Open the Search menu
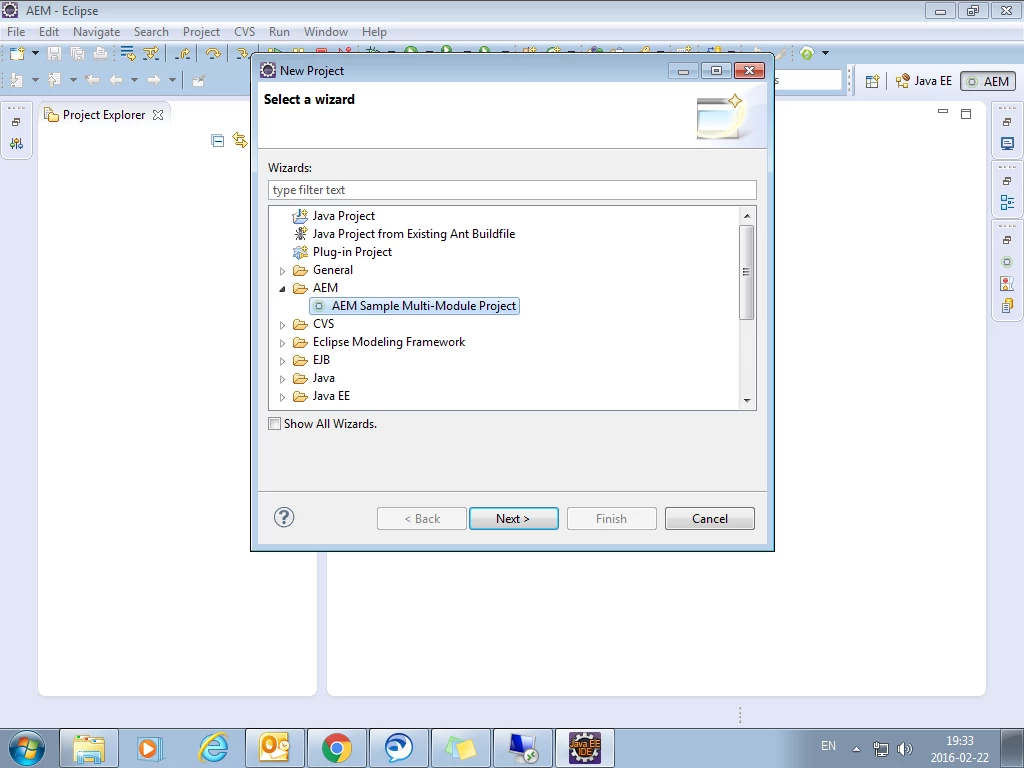 (151, 31)
